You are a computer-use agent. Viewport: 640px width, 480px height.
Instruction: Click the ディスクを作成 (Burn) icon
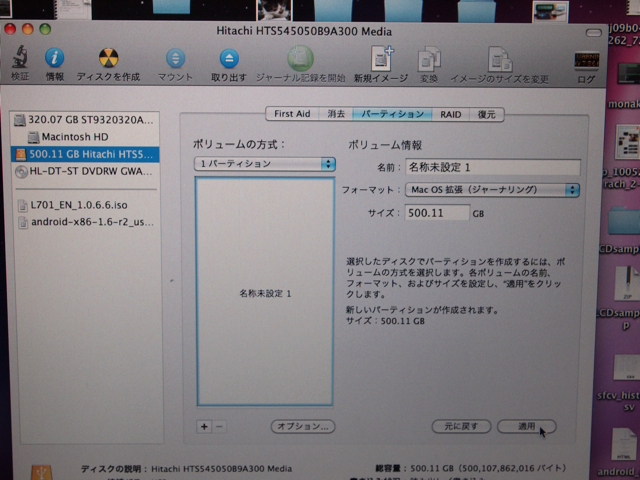click(x=108, y=58)
